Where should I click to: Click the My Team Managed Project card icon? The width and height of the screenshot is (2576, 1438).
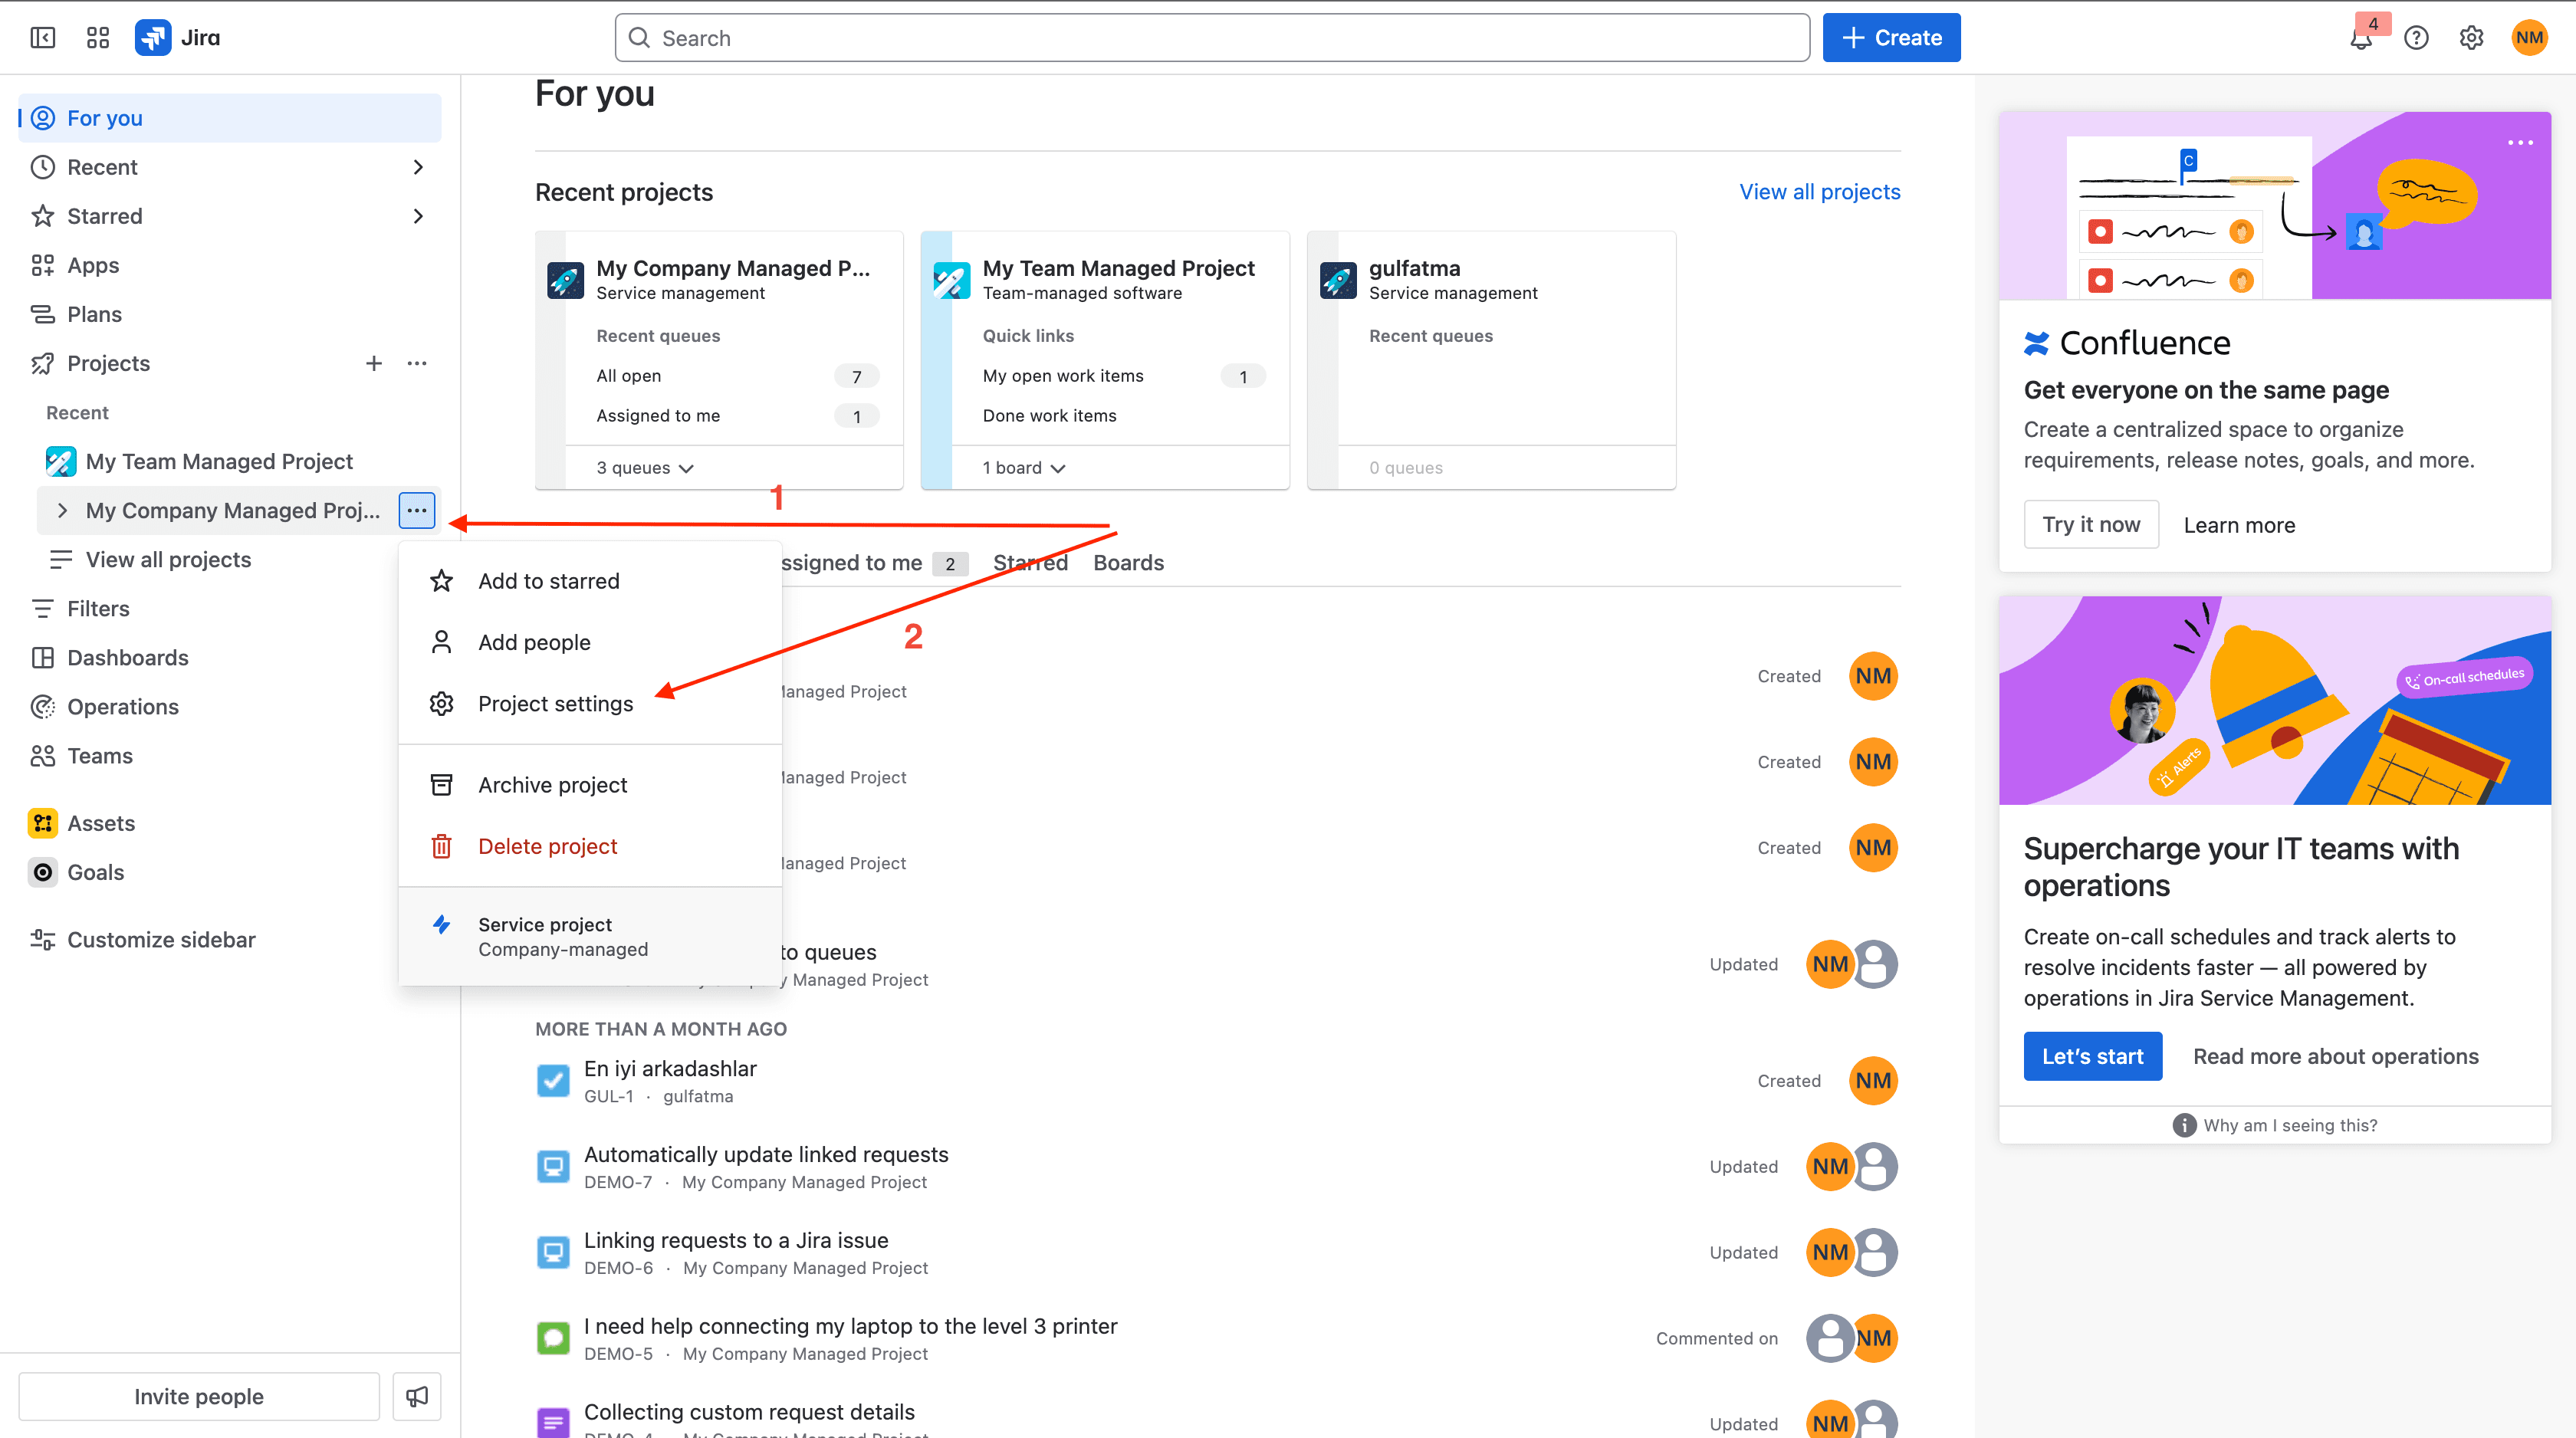(x=951, y=281)
